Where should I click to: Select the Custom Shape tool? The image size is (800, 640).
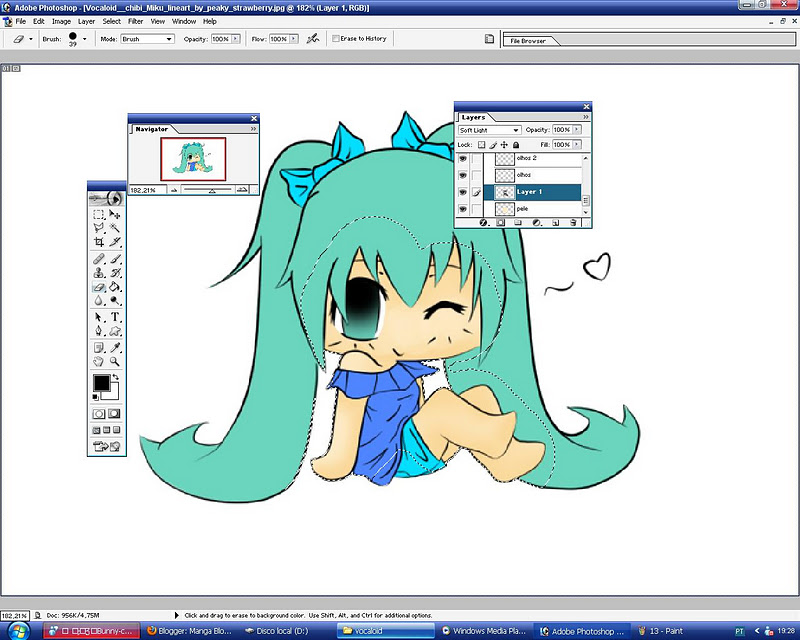coord(115,331)
